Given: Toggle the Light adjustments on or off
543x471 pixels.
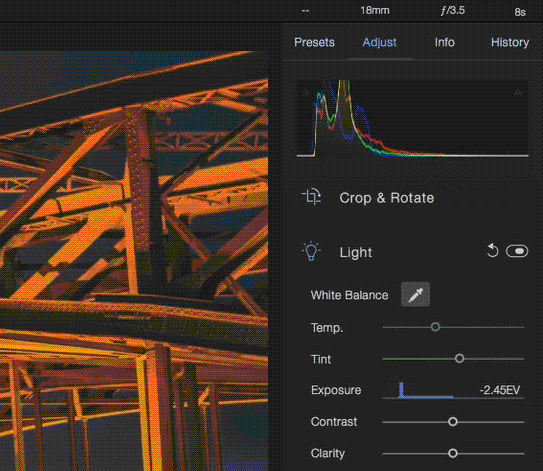Looking at the screenshot, I should coord(517,251).
